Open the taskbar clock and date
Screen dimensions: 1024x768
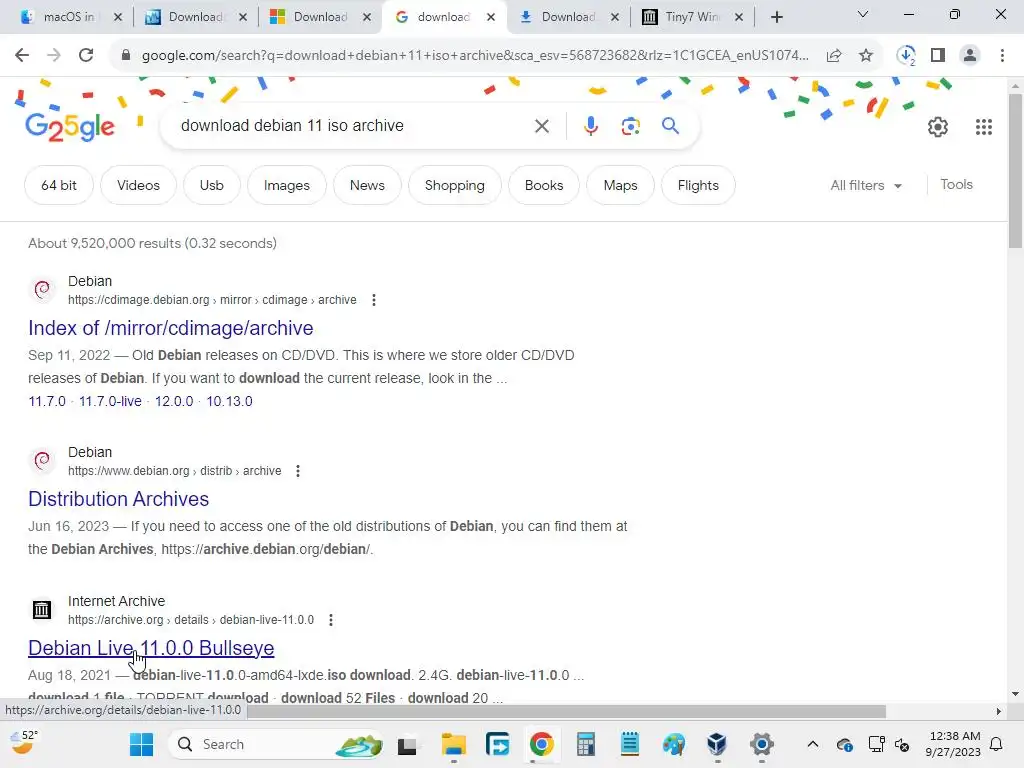(x=953, y=744)
